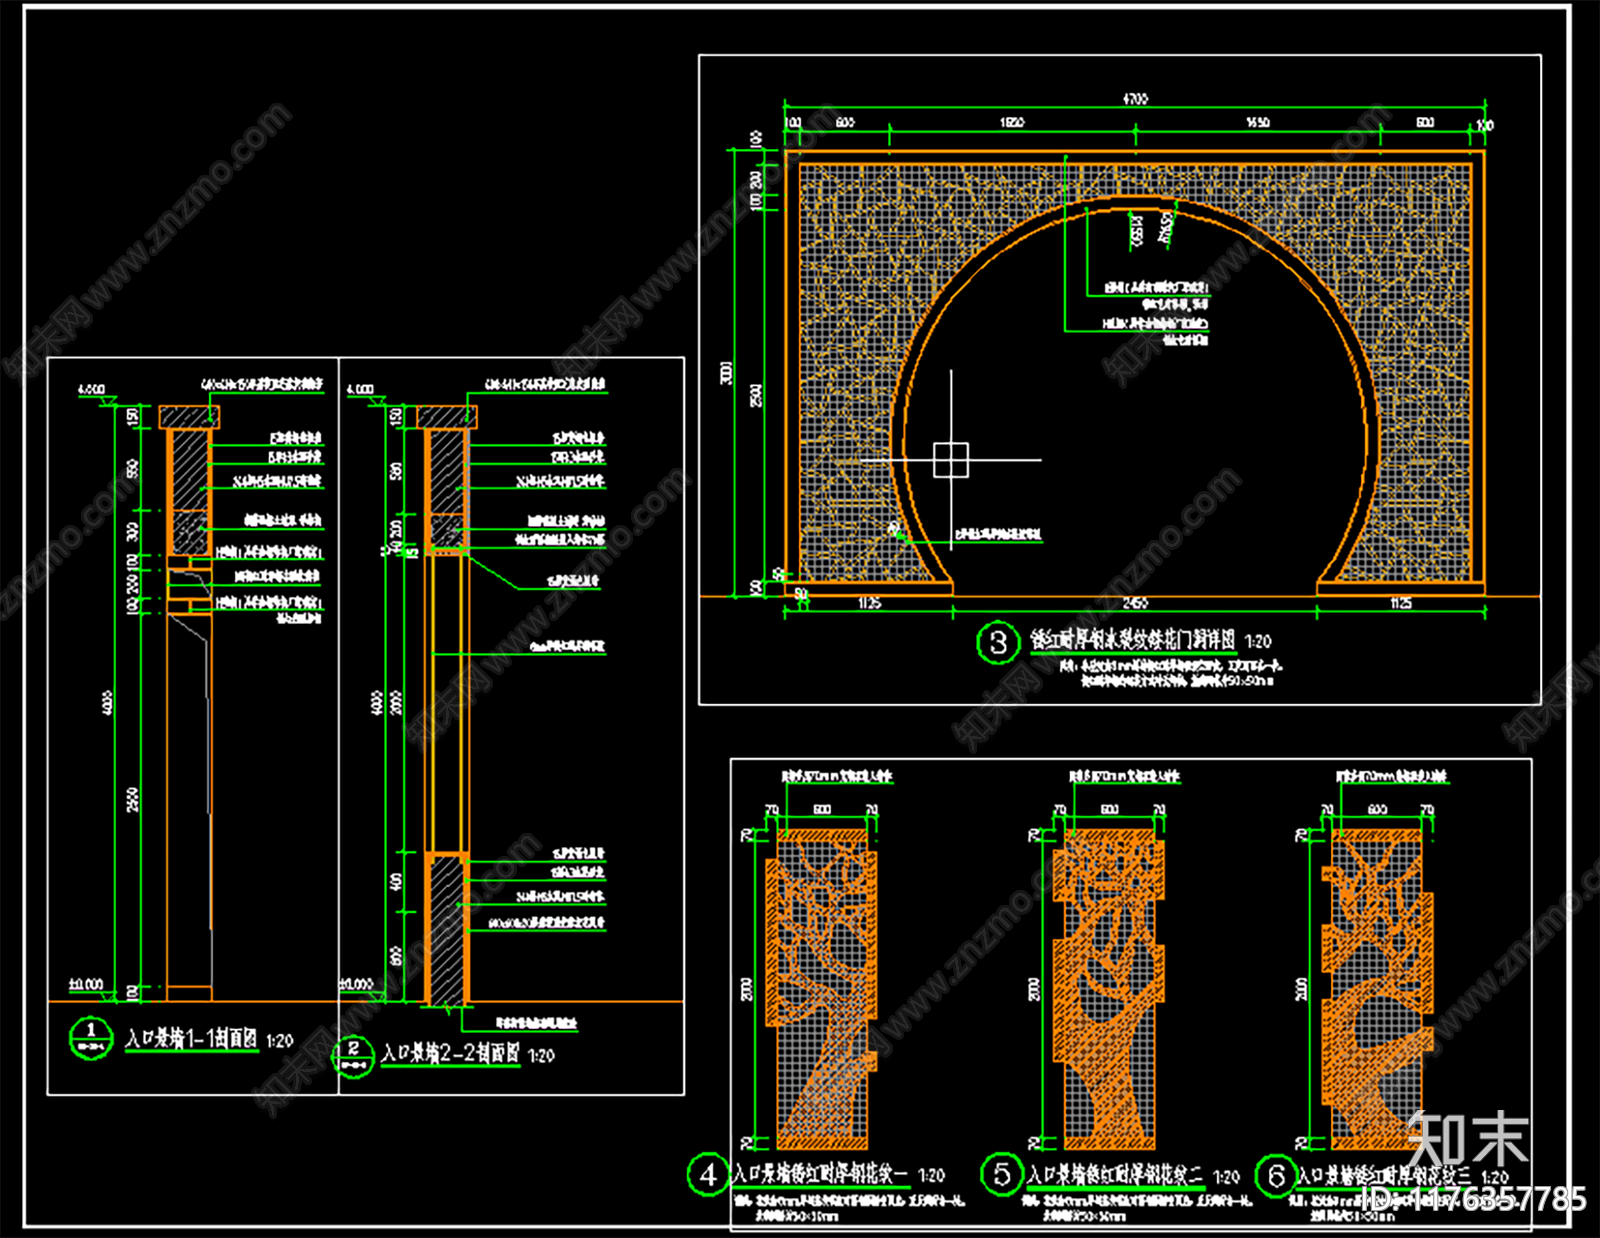Click the 1650 top dimension text

point(1258,122)
